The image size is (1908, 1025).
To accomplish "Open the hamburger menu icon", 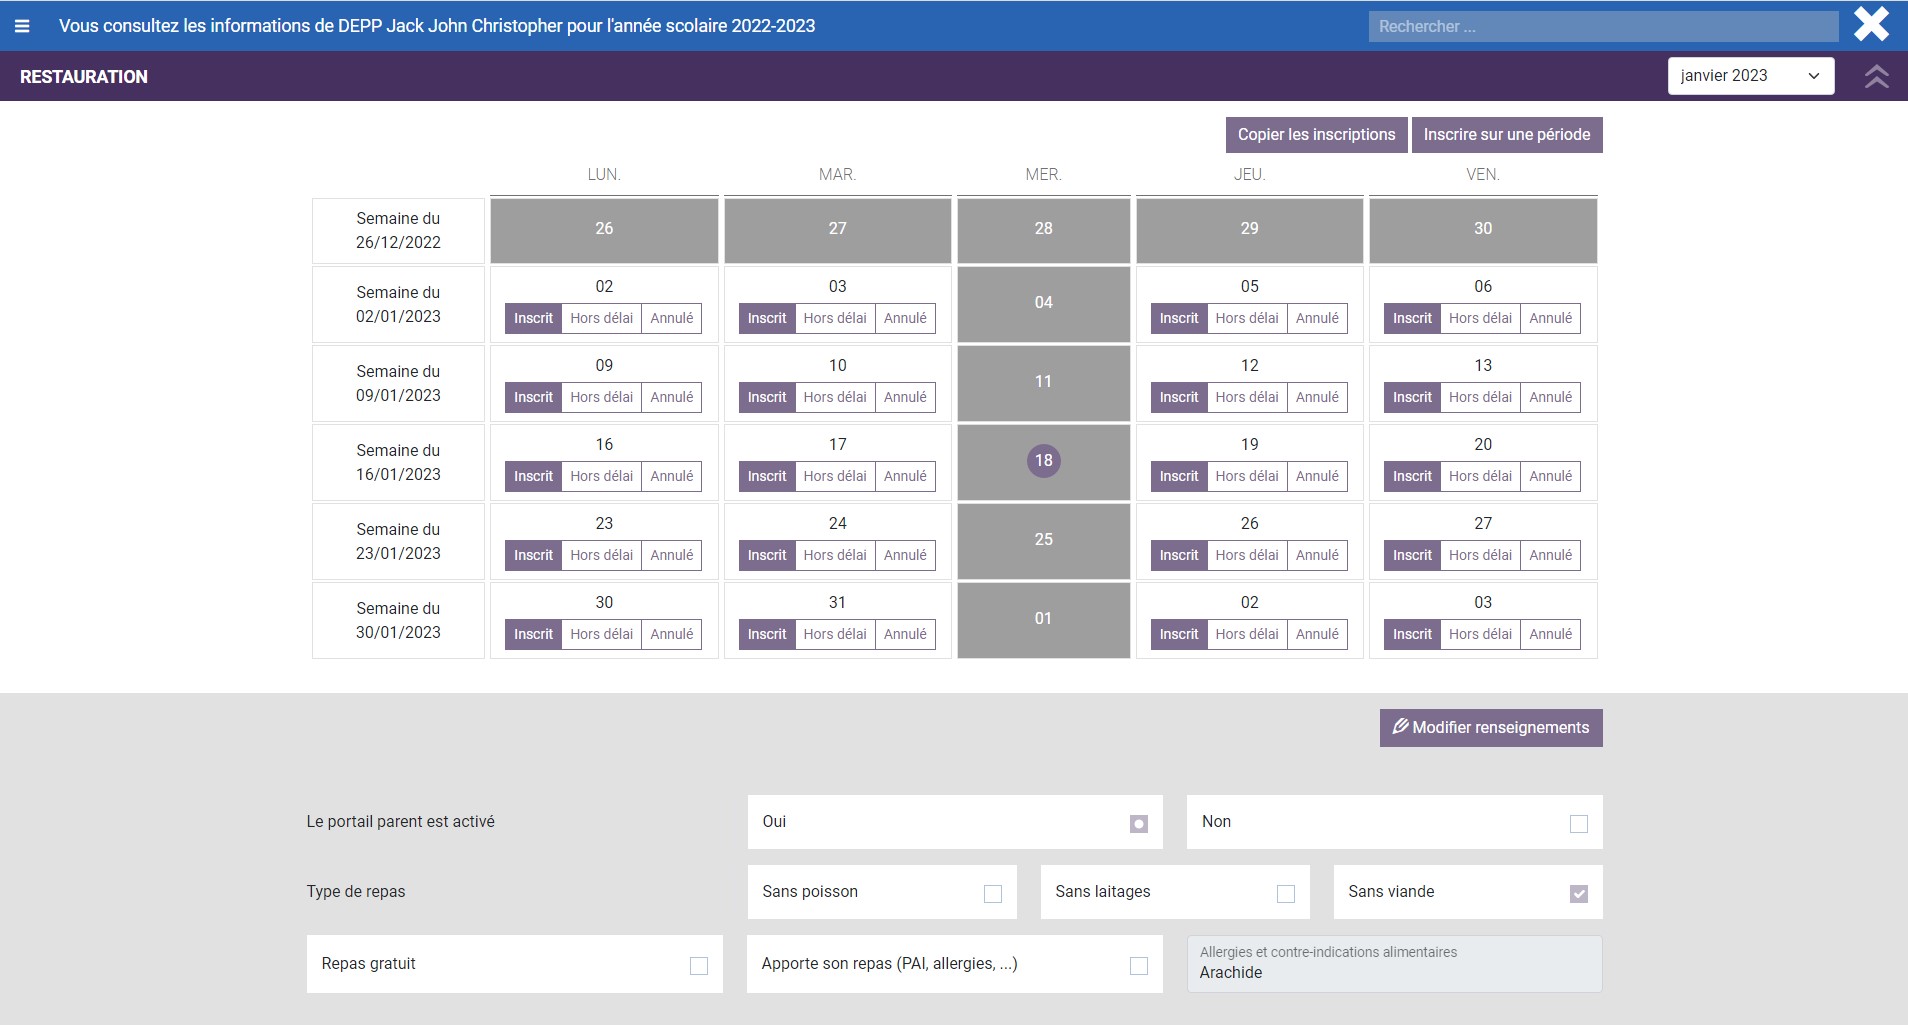I will [22, 26].
